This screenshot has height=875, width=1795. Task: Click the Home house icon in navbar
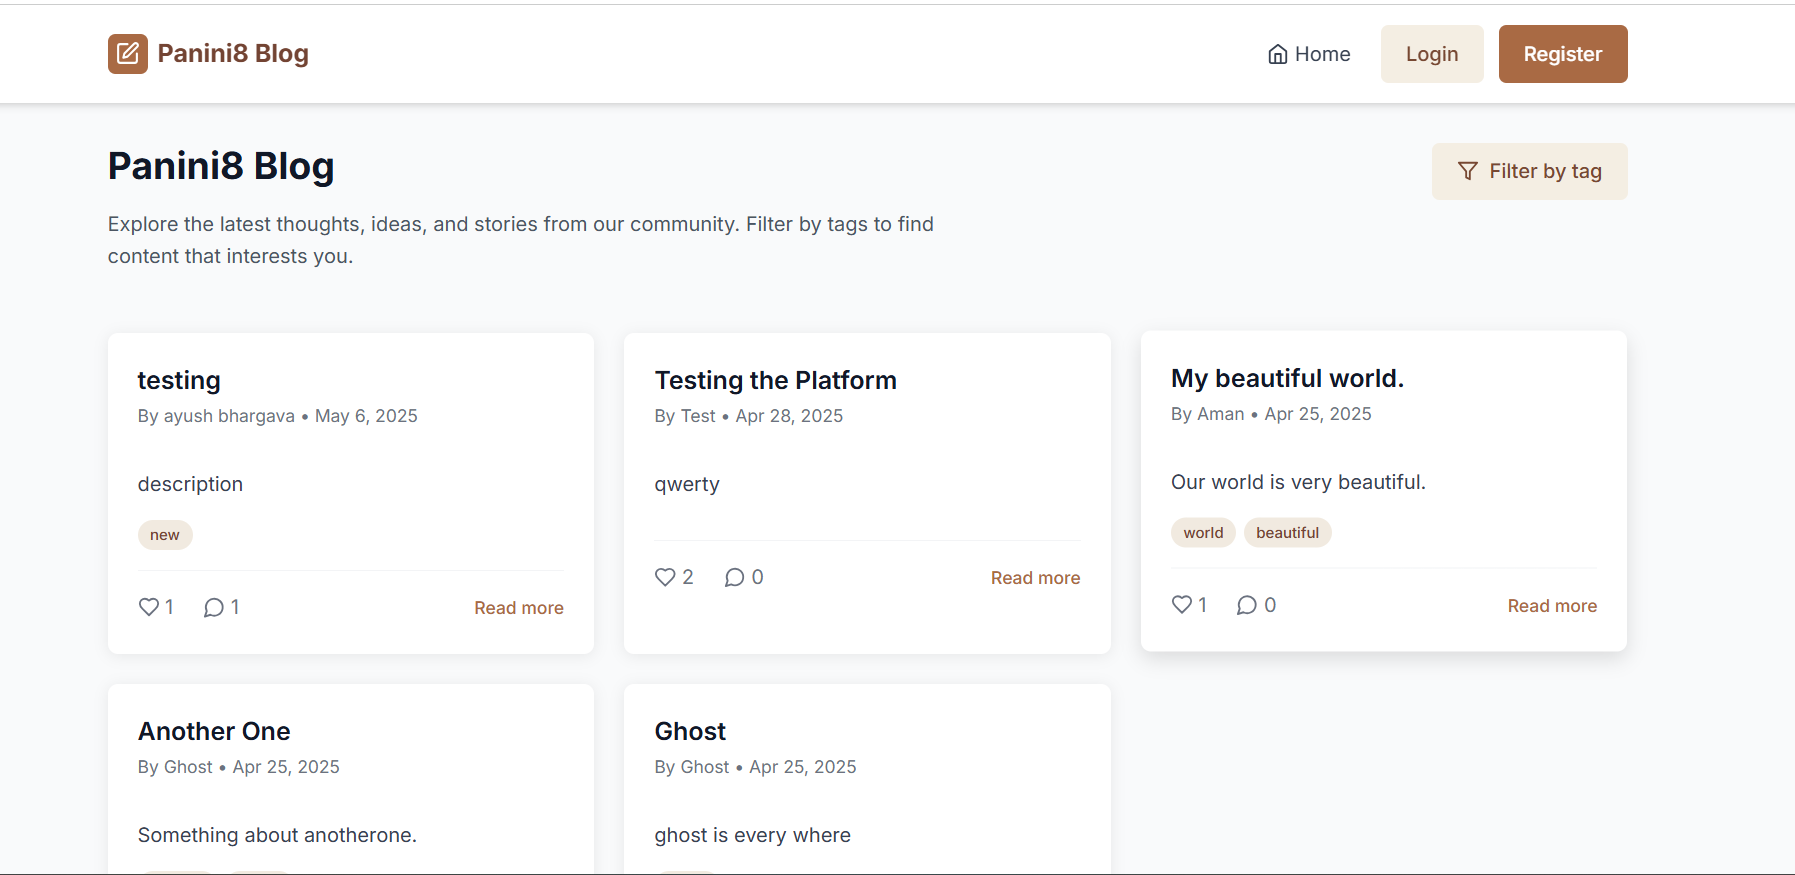click(1277, 54)
